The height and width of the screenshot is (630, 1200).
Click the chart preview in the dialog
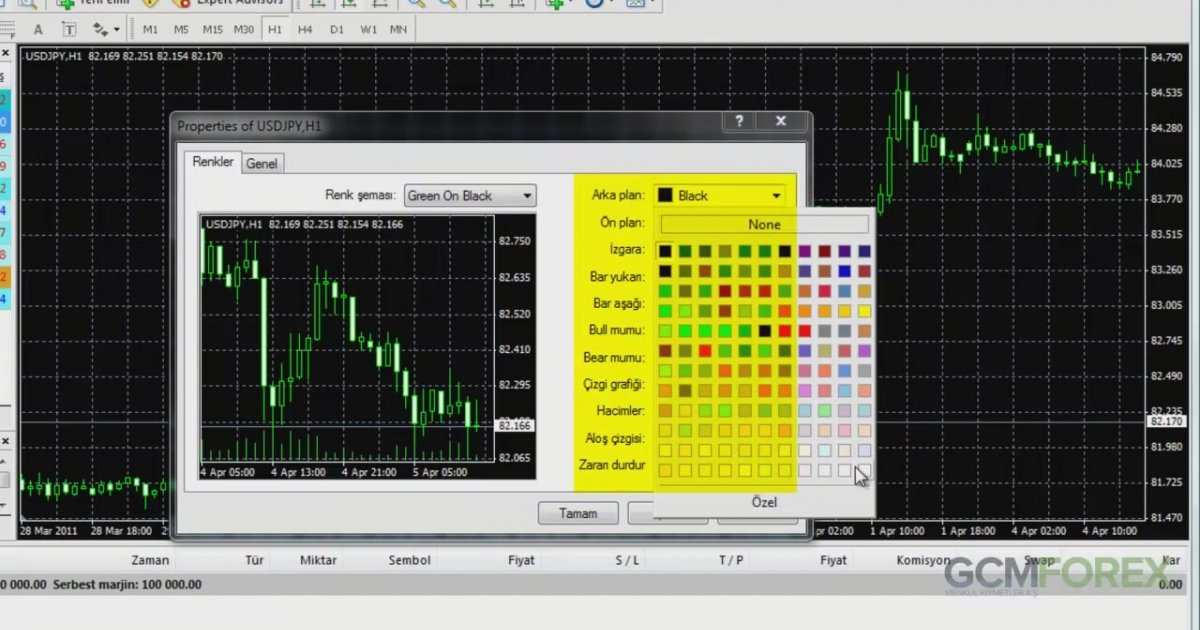pyautogui.click(x=367, y=347)
